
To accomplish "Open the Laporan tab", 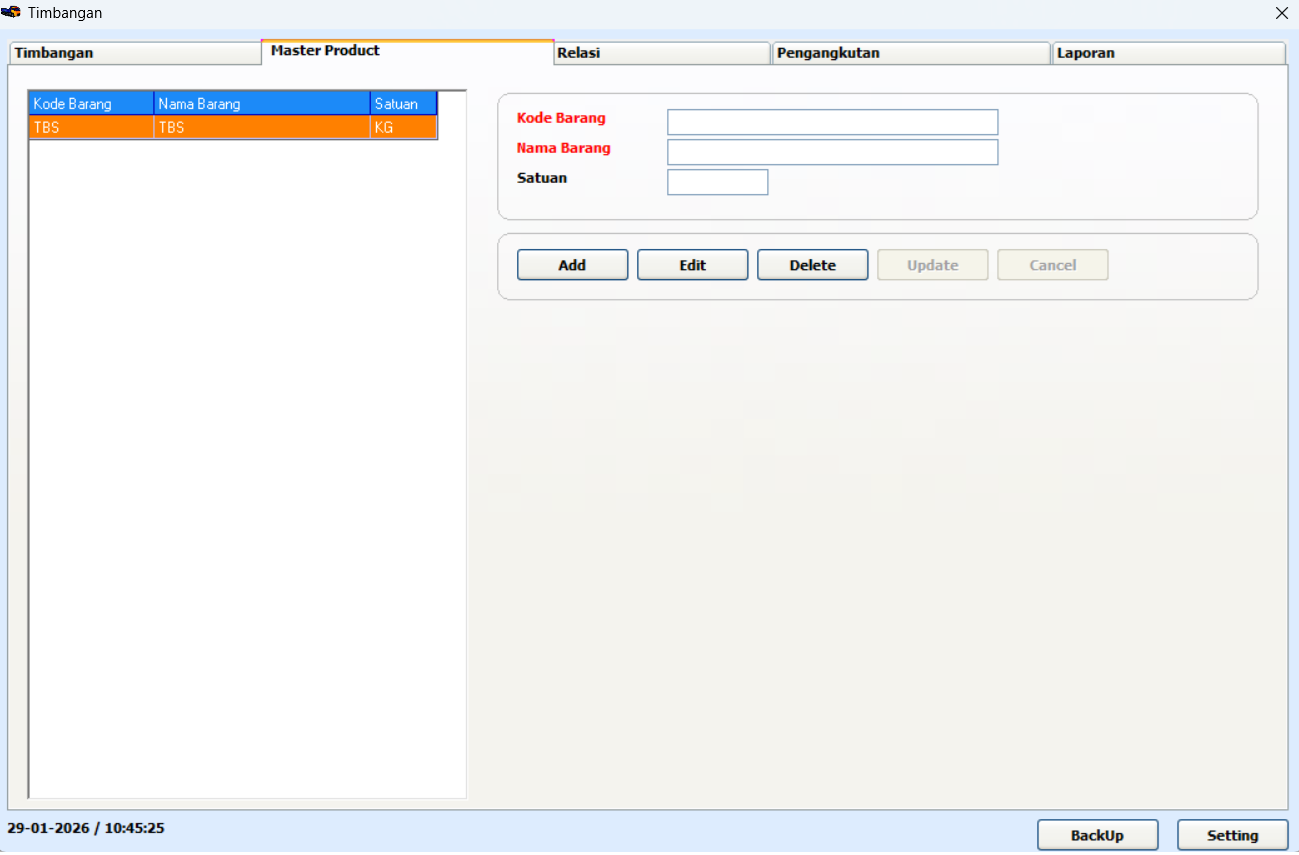I will coord(1167,53).
